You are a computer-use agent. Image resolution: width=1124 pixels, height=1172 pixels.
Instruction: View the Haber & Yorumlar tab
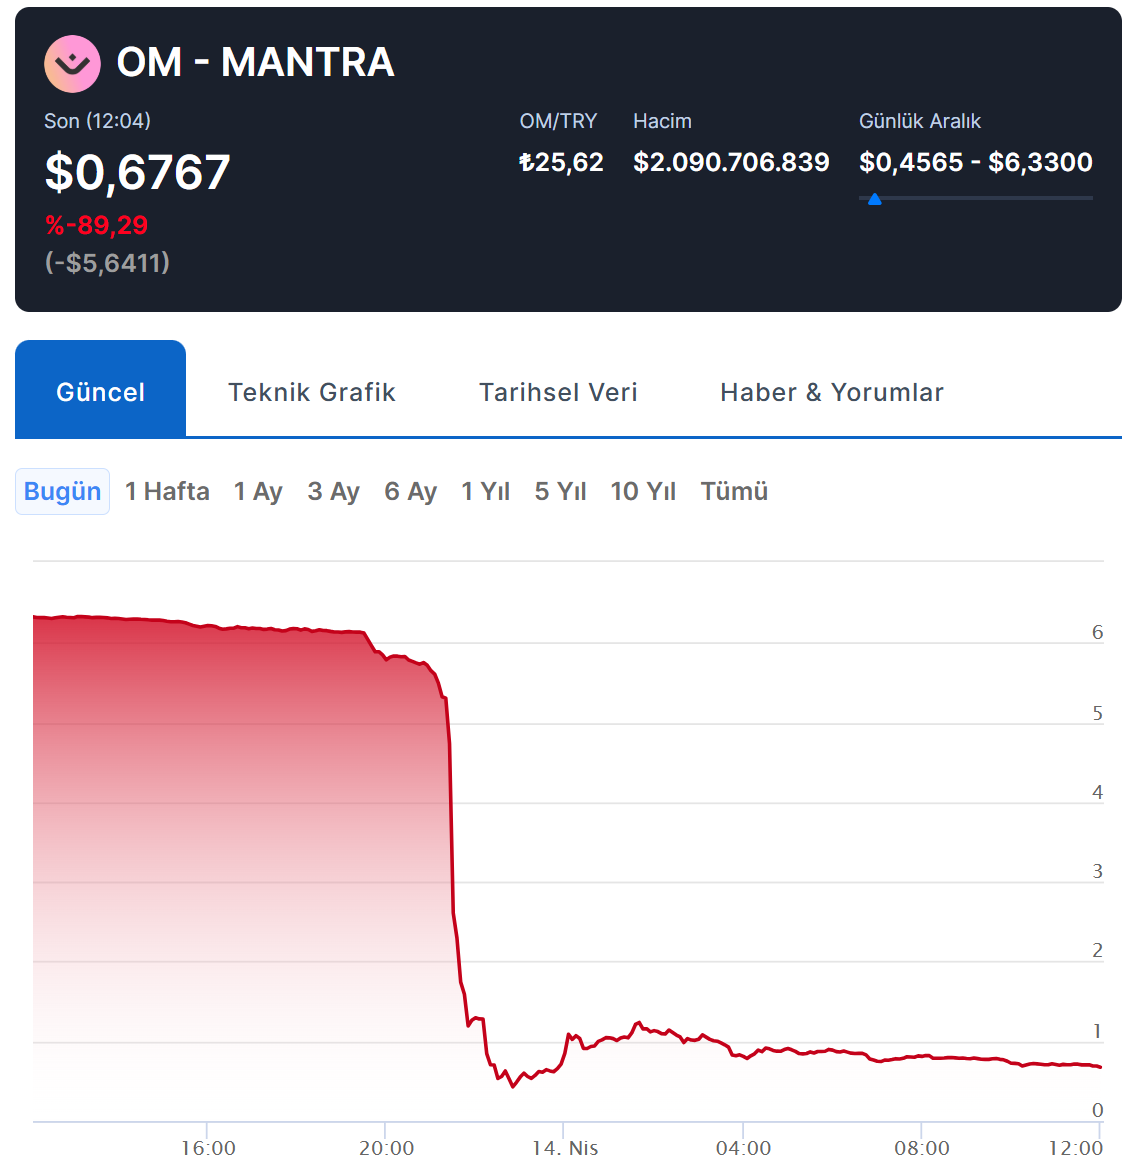pos(831,392)
